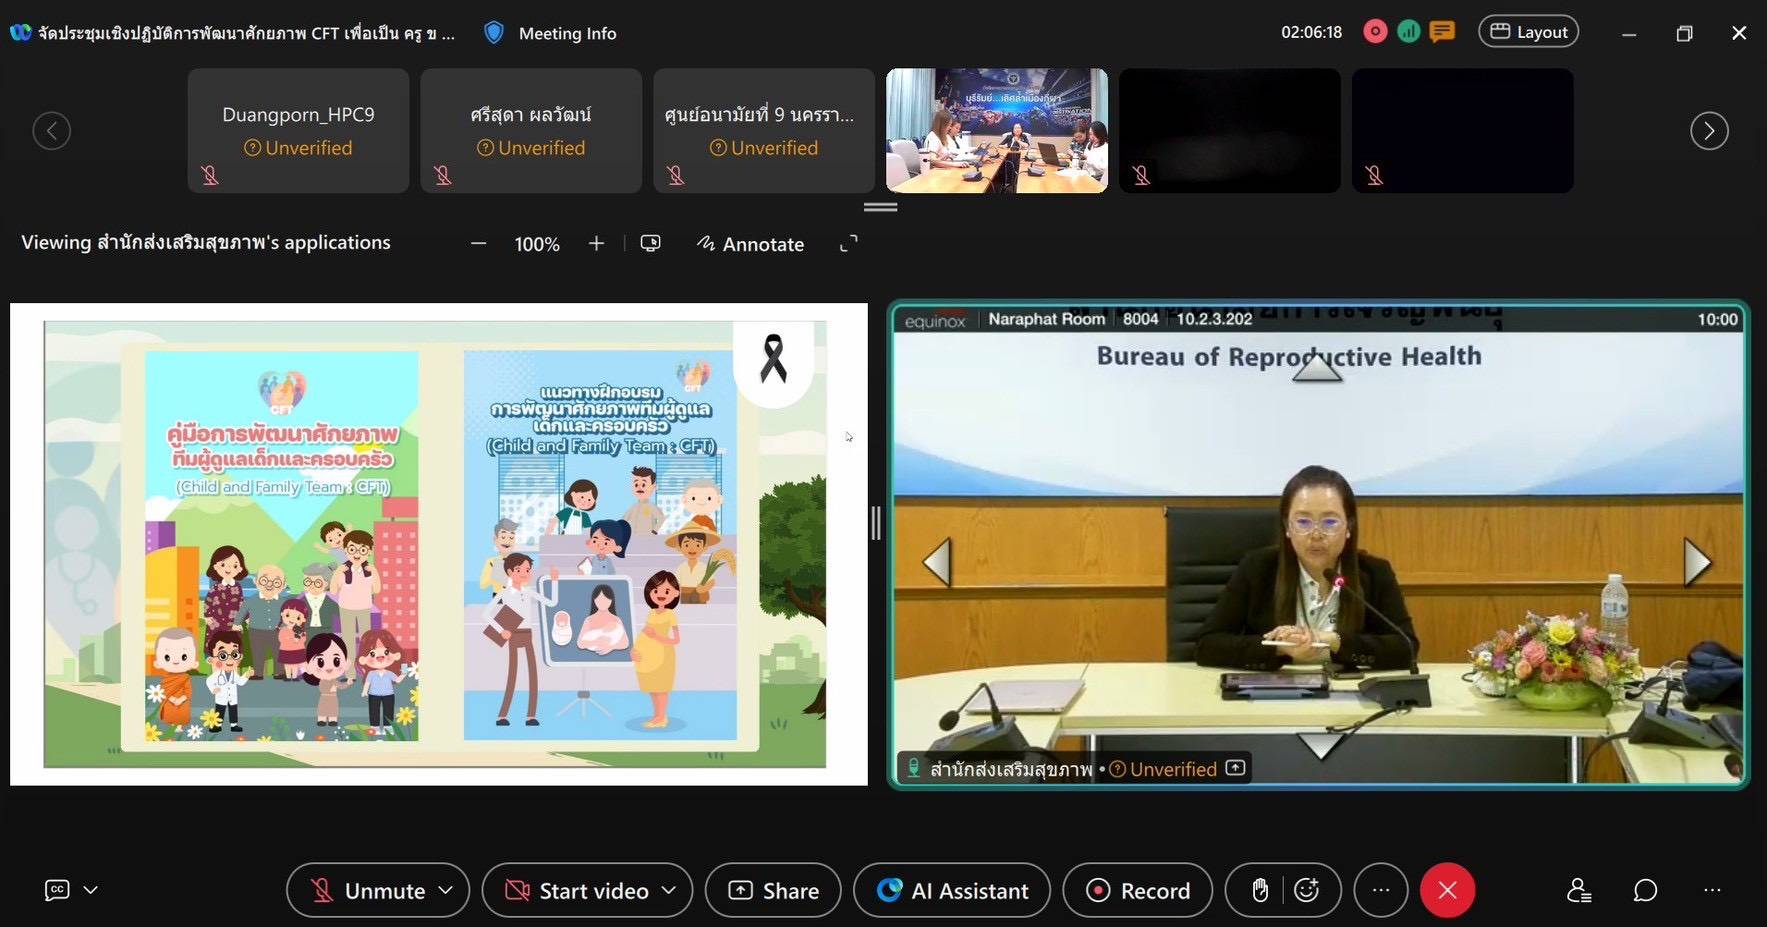Click the leave meeting red button

[x=1447, y=890]
